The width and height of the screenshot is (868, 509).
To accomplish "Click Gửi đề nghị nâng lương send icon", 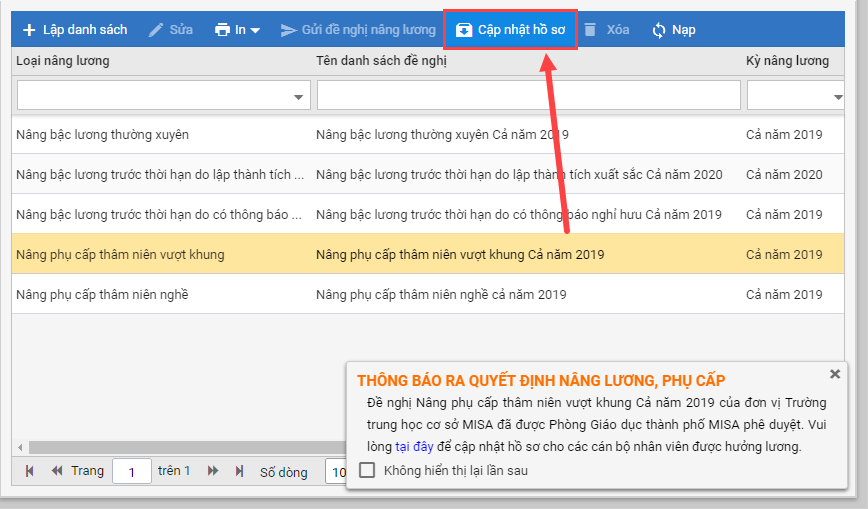I will pyautogui.click(x=289, y=30).
